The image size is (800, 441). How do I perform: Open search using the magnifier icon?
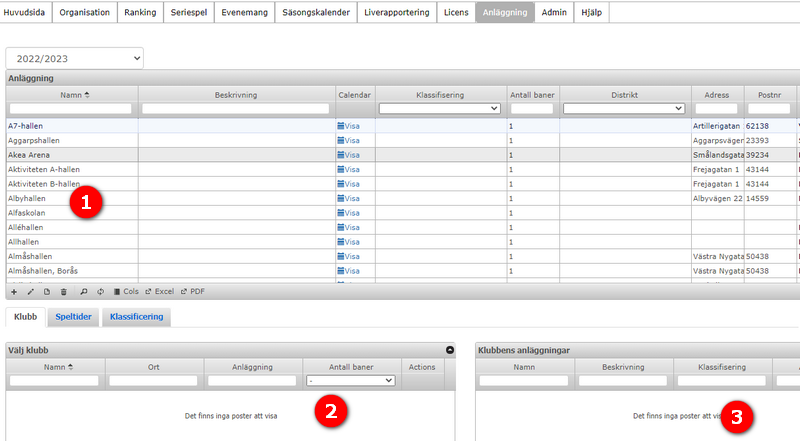click(84, 292)
